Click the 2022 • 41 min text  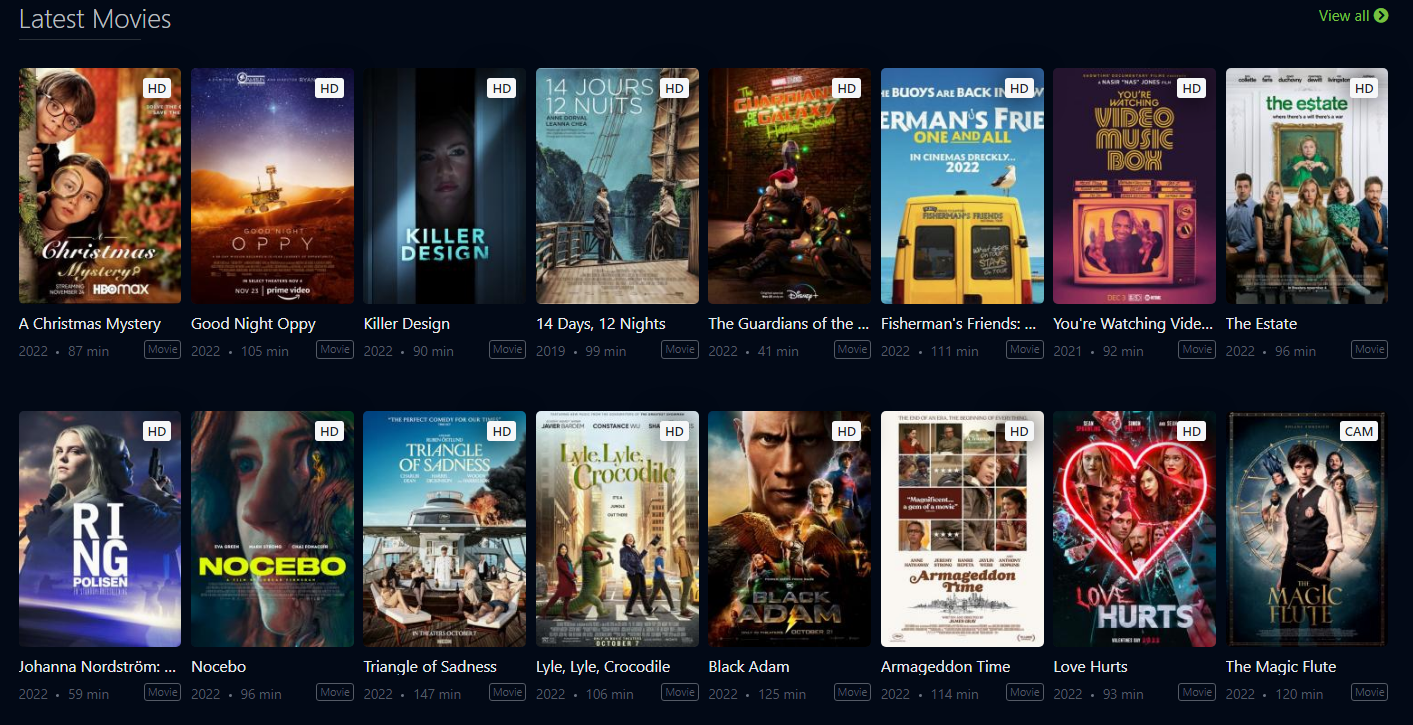click(x=753, y=351)
